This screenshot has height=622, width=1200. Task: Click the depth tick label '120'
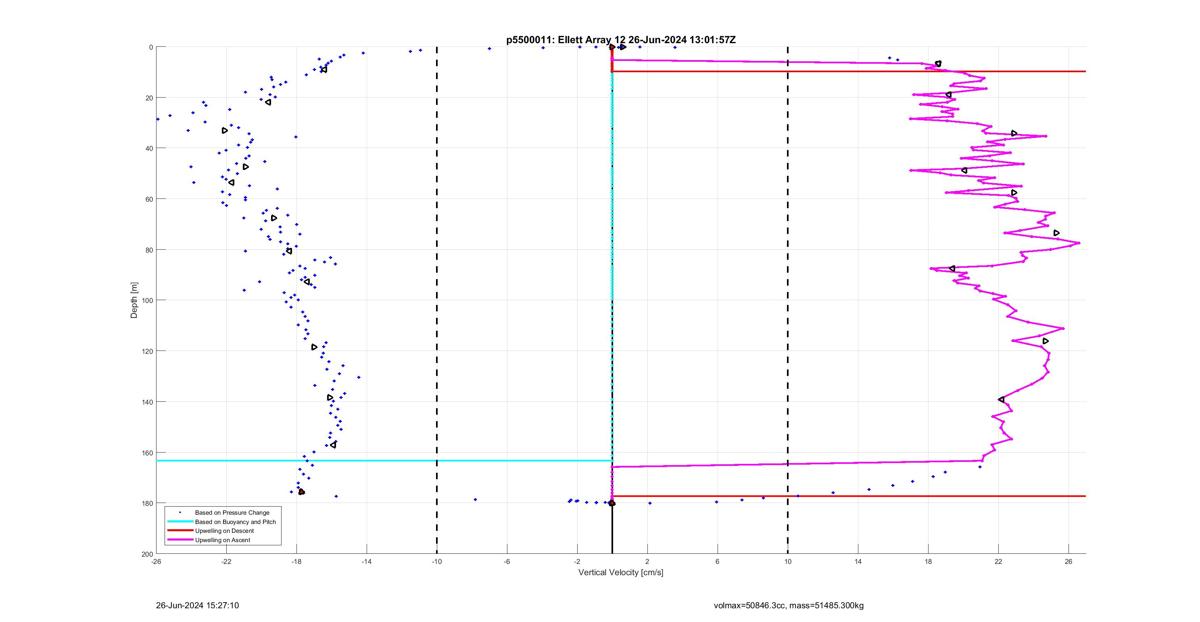pyautogui.click(x=146, y=351)
